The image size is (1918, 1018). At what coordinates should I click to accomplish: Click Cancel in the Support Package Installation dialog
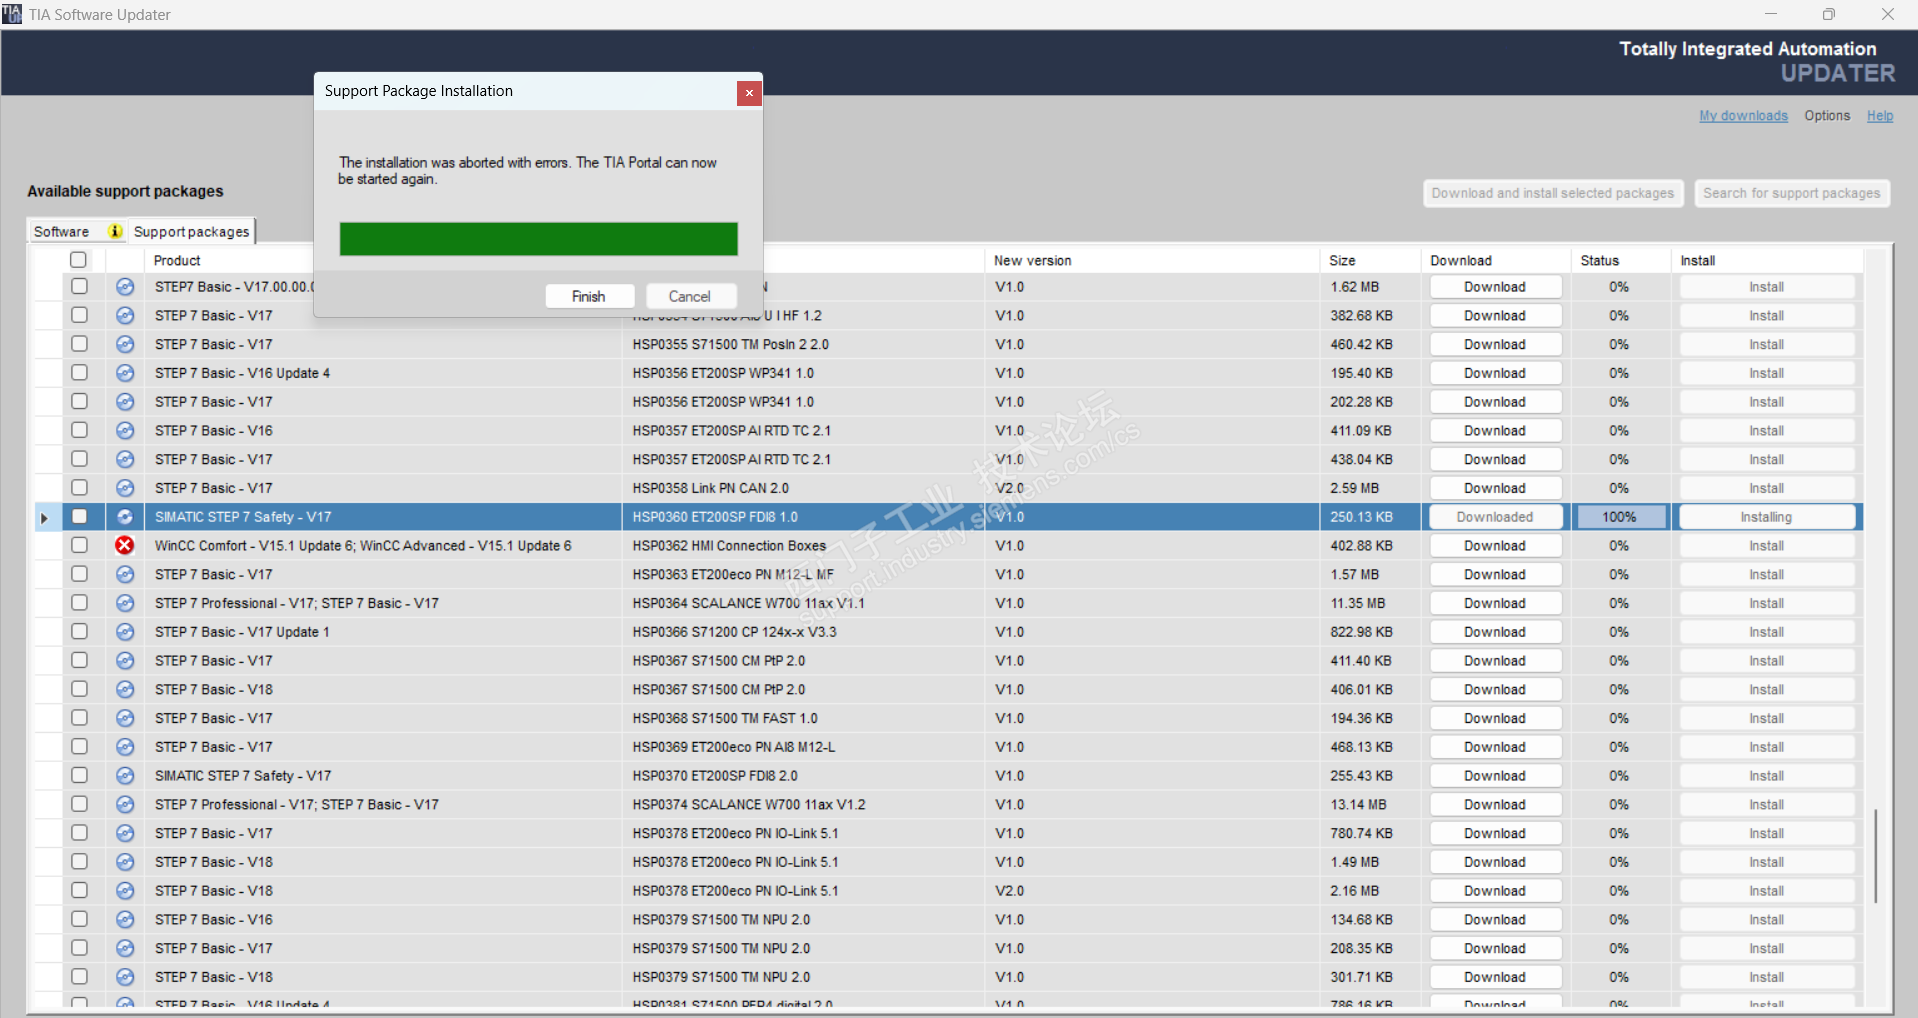[x=690, y=297]
